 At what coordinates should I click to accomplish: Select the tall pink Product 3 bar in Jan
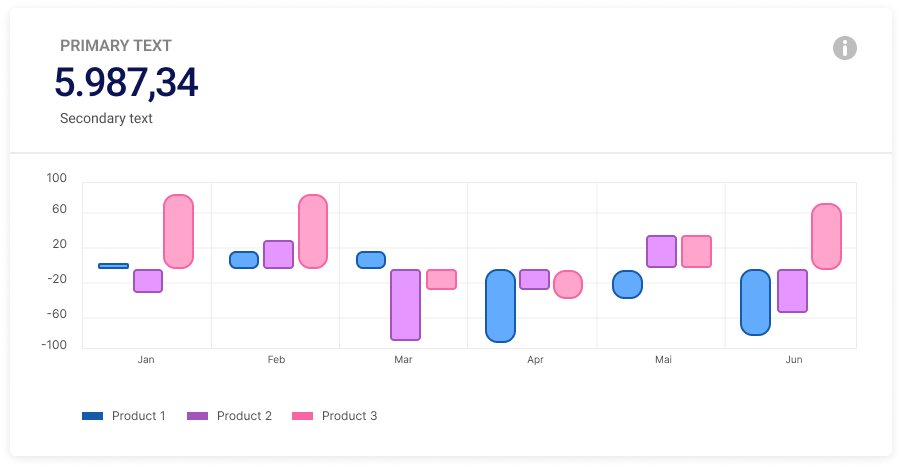pyautogui.click(x=178, y=231)
